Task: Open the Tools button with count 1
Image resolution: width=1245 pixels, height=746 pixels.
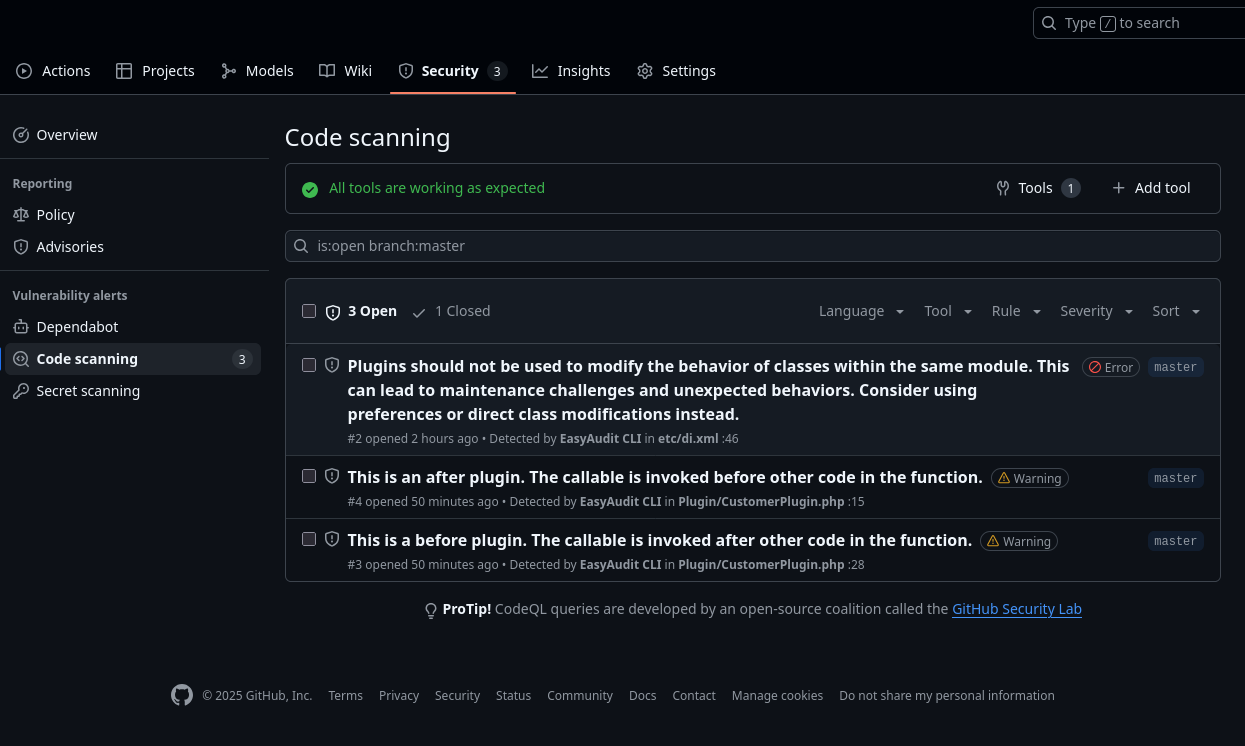Action: [1038, 188]
